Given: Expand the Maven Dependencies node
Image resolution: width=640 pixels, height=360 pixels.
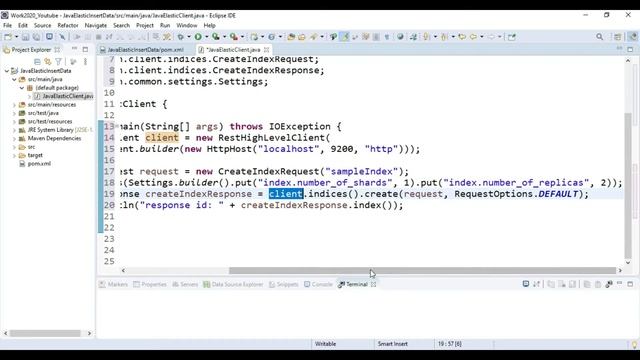Looking at the screenshot, I should coord(14,138).
